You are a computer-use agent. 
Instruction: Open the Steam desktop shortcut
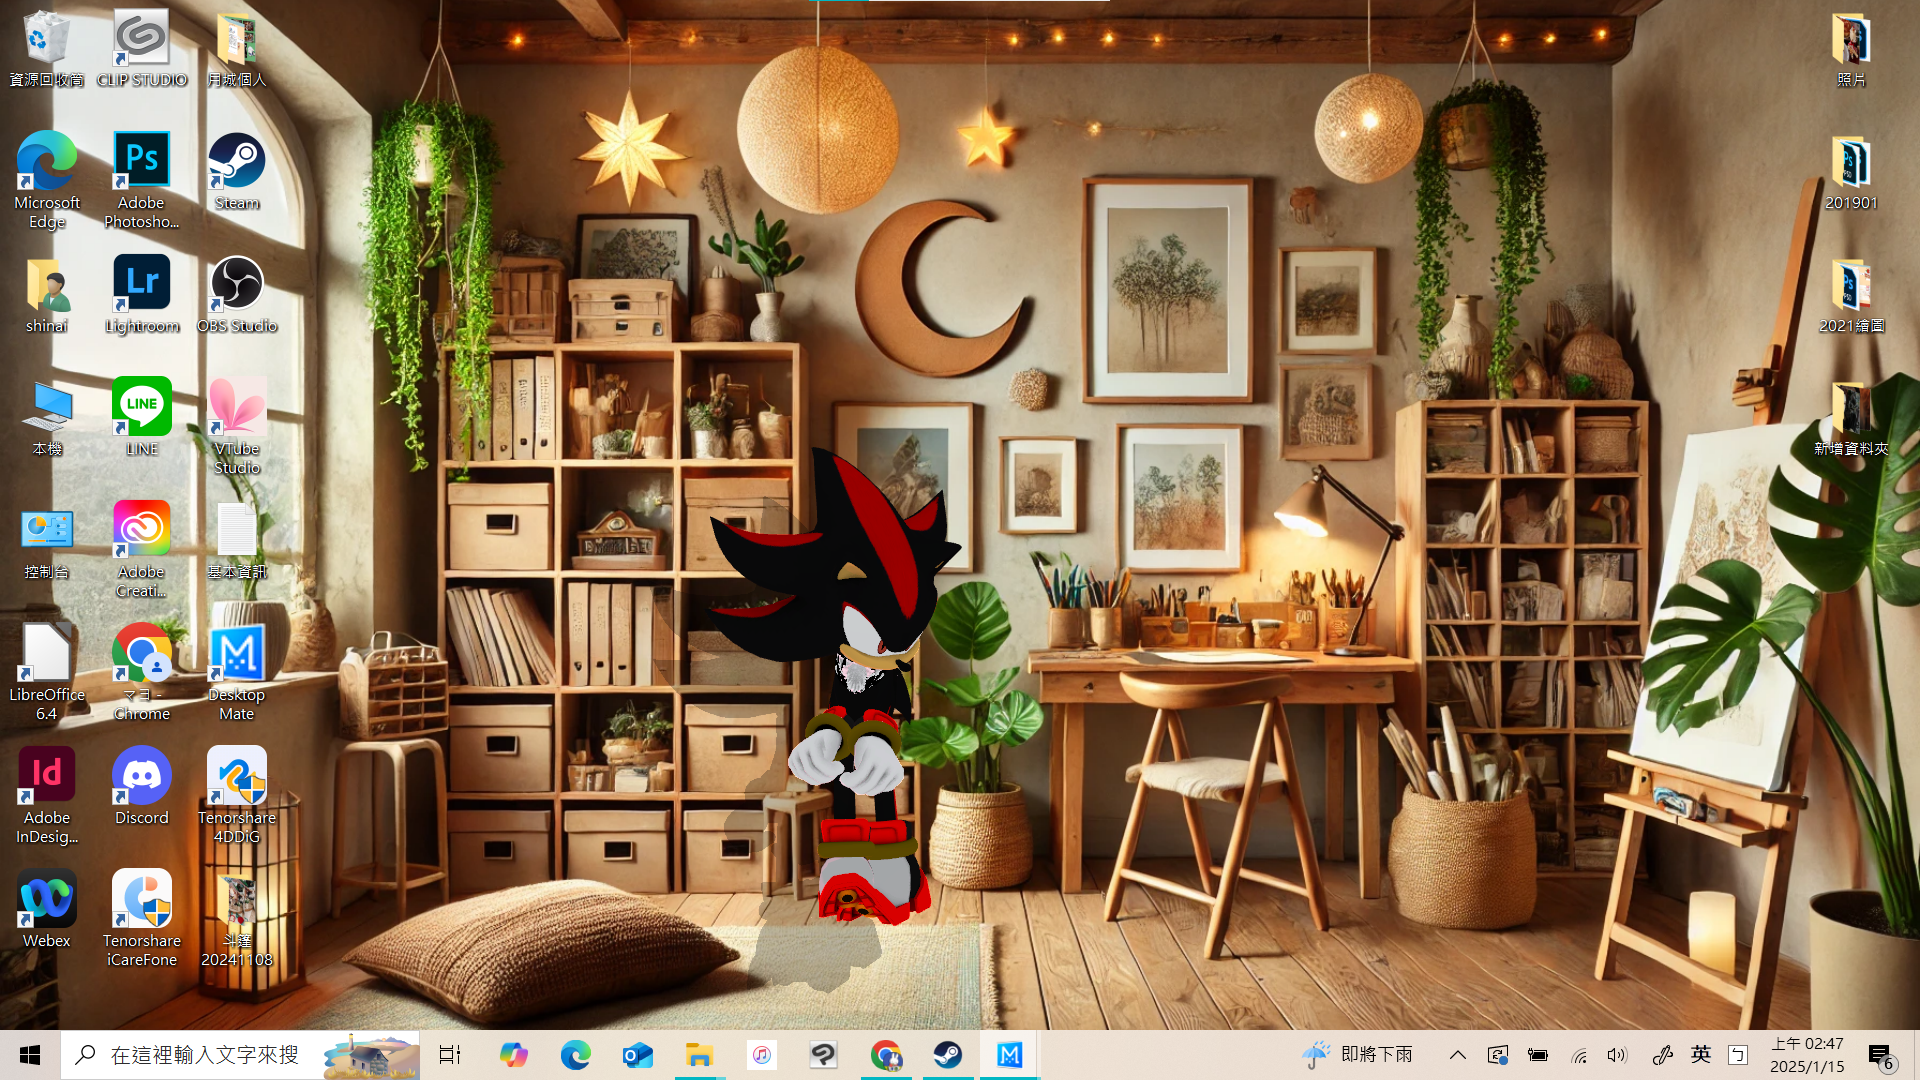click(237, 172)
